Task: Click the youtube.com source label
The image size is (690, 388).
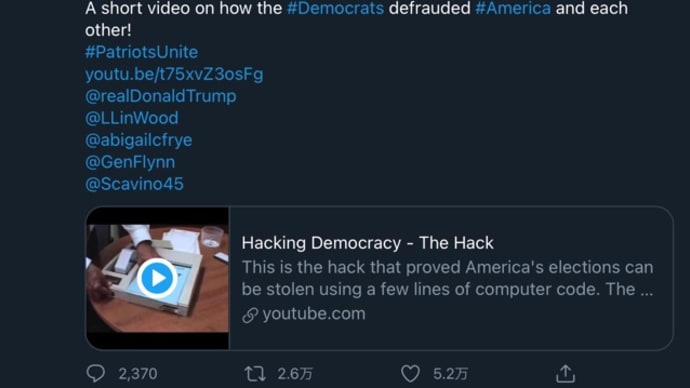Action: (314, 314)
